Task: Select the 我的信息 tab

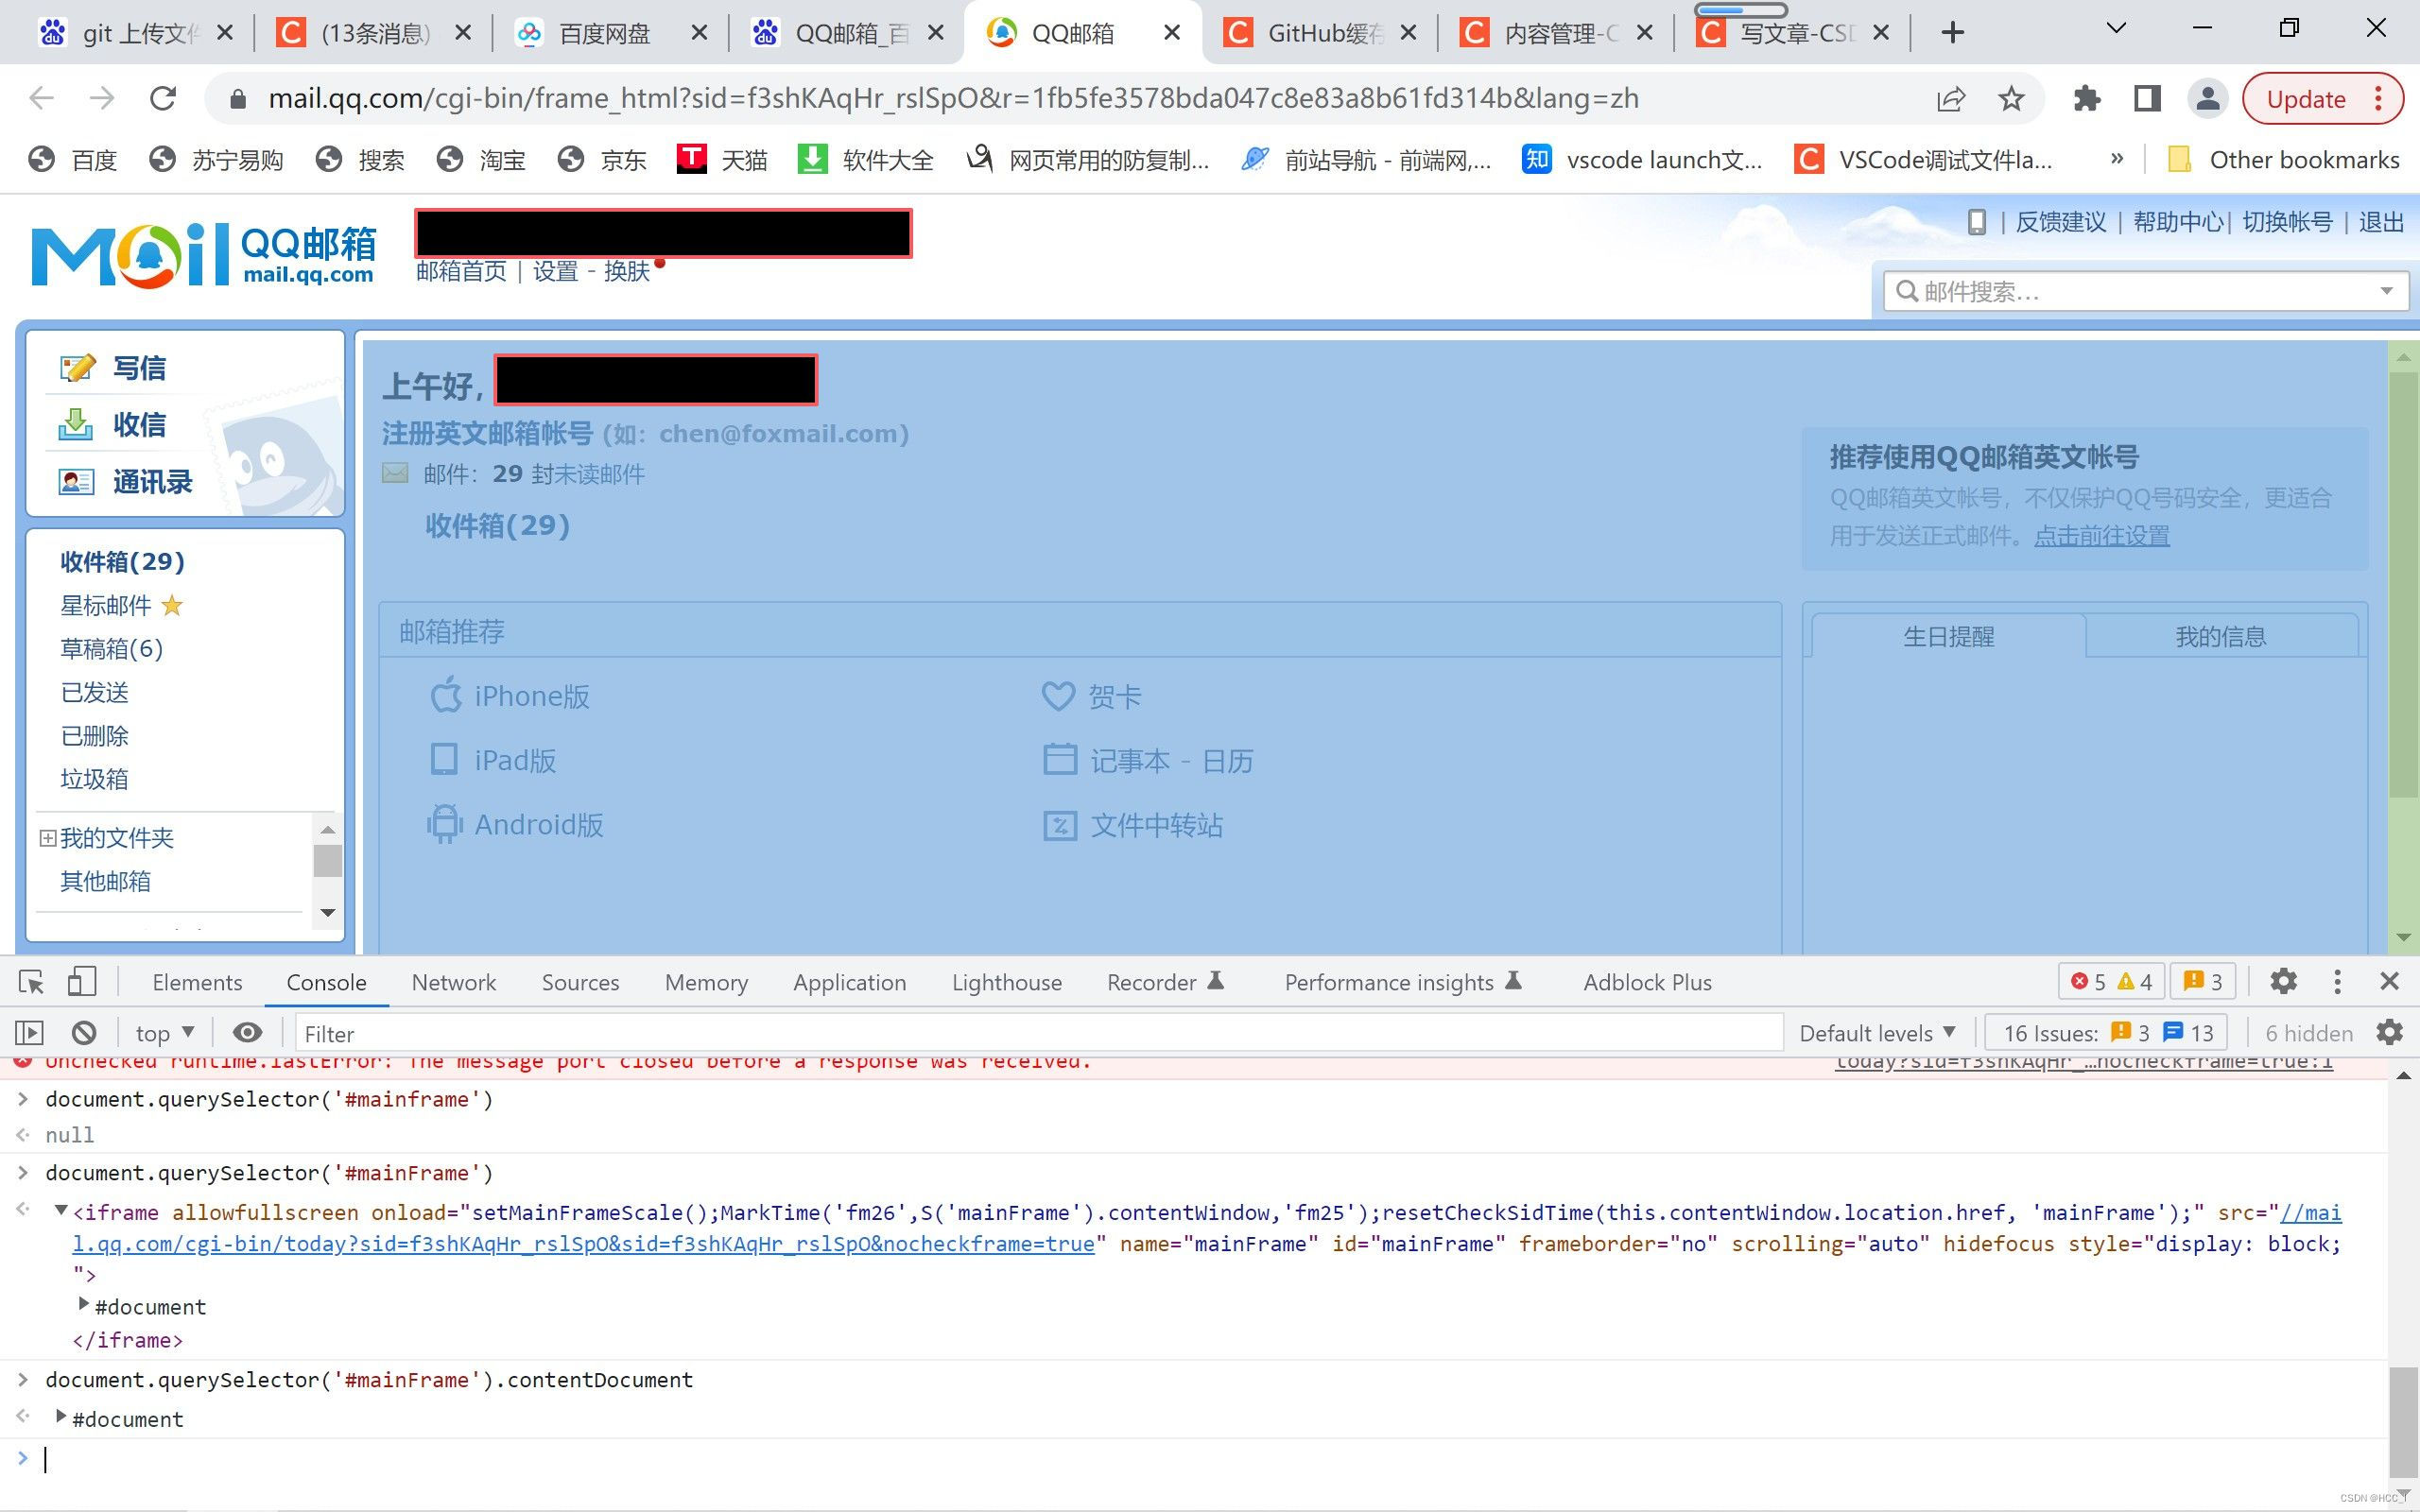Action: click(2220, 636)
